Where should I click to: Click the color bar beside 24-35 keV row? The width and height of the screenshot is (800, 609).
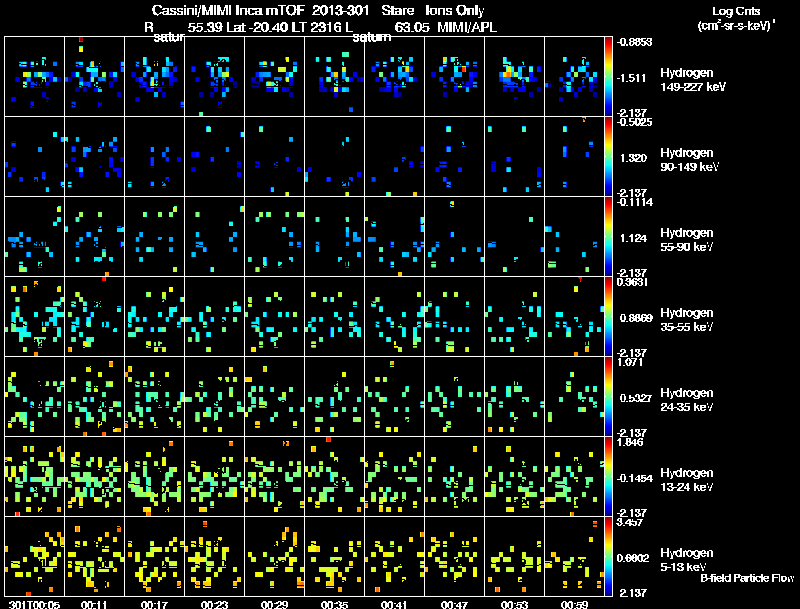click(x=608, y=397)
